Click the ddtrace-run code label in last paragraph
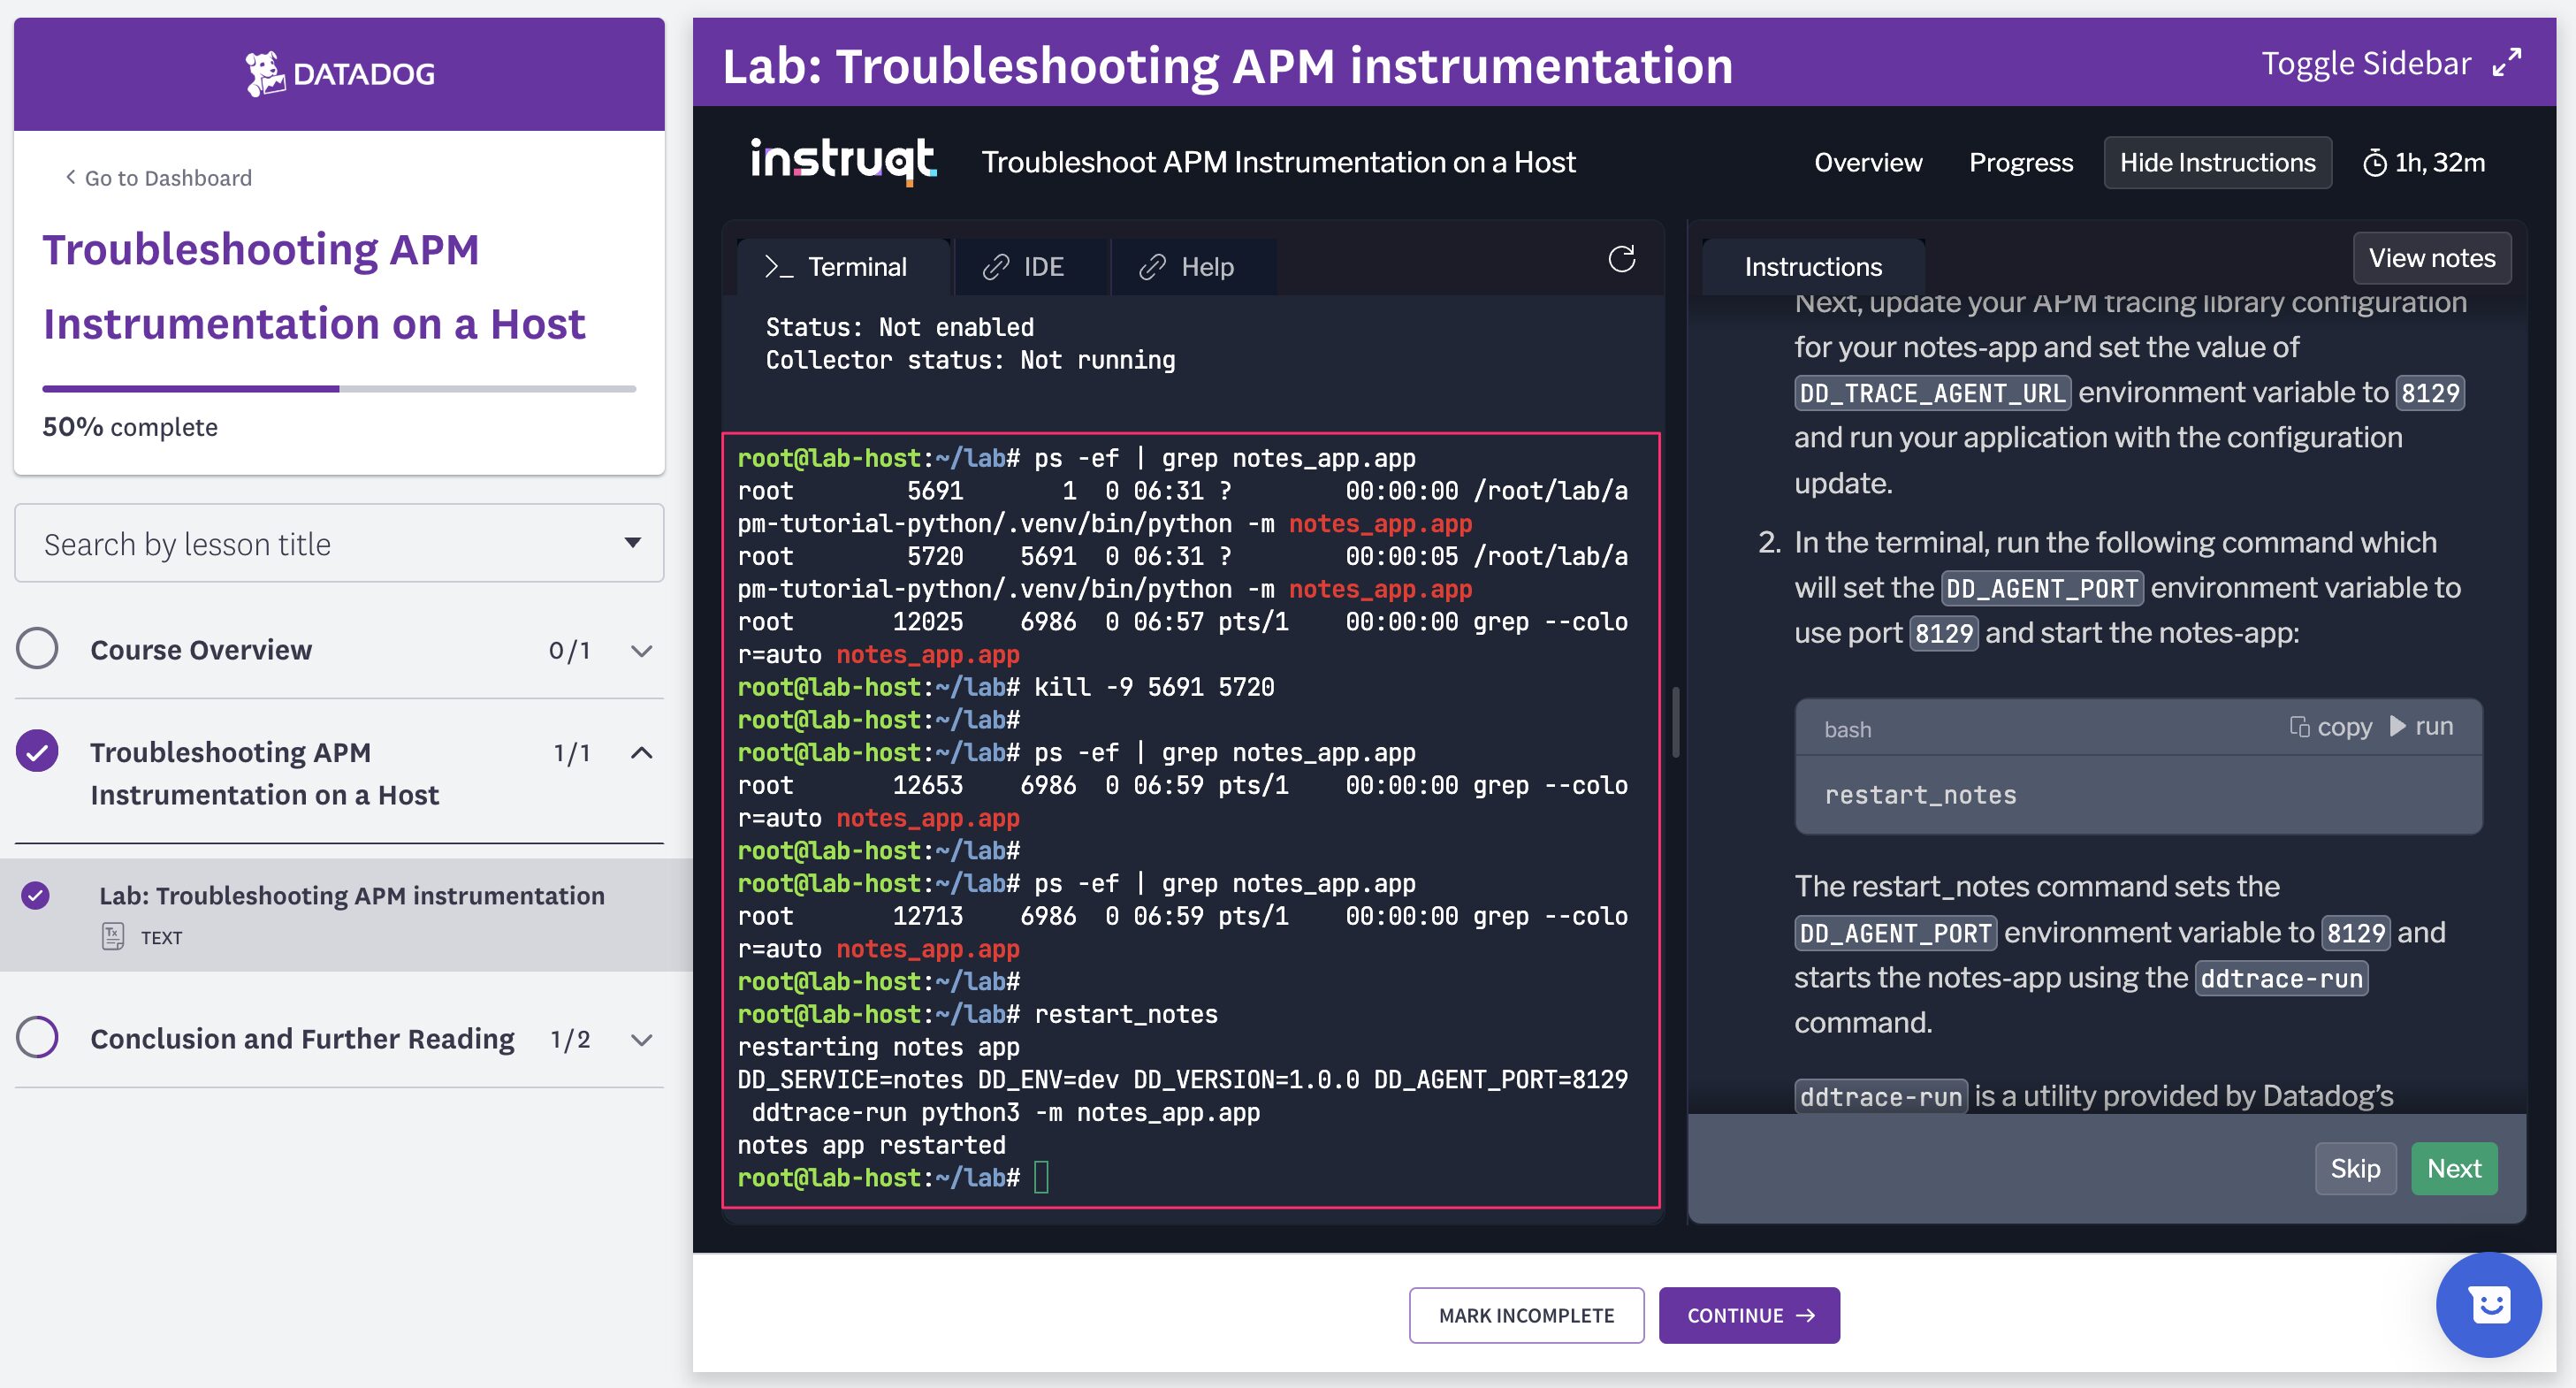The image size is (2576, 1388). pyautogui.click(x=1880, y=1097)
